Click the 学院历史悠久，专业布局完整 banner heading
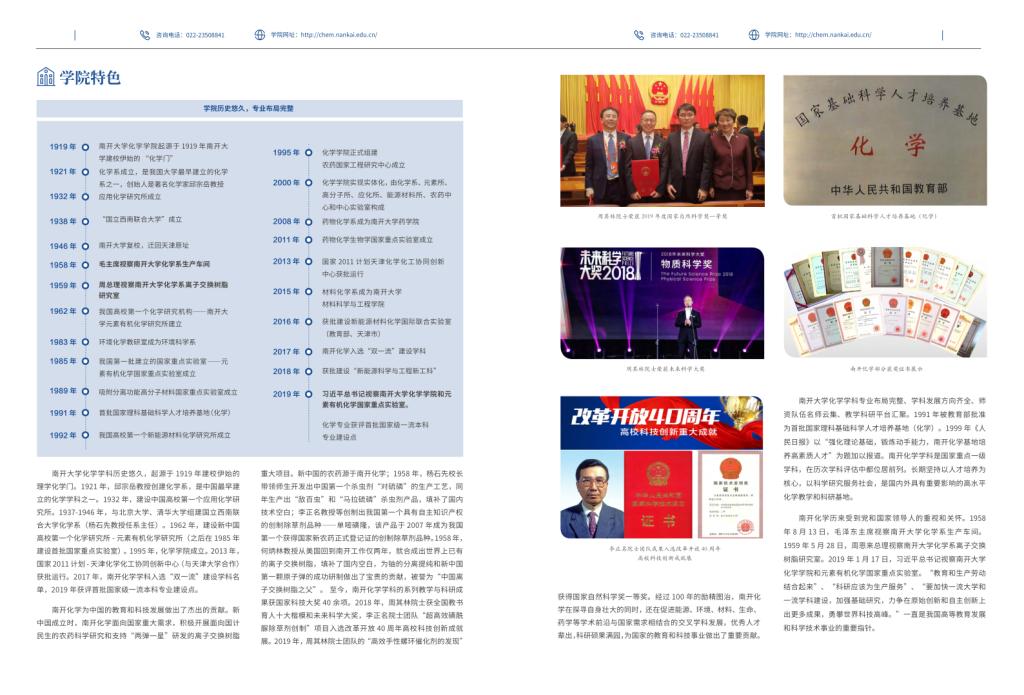1024x695 pixels. click(249, 108)
